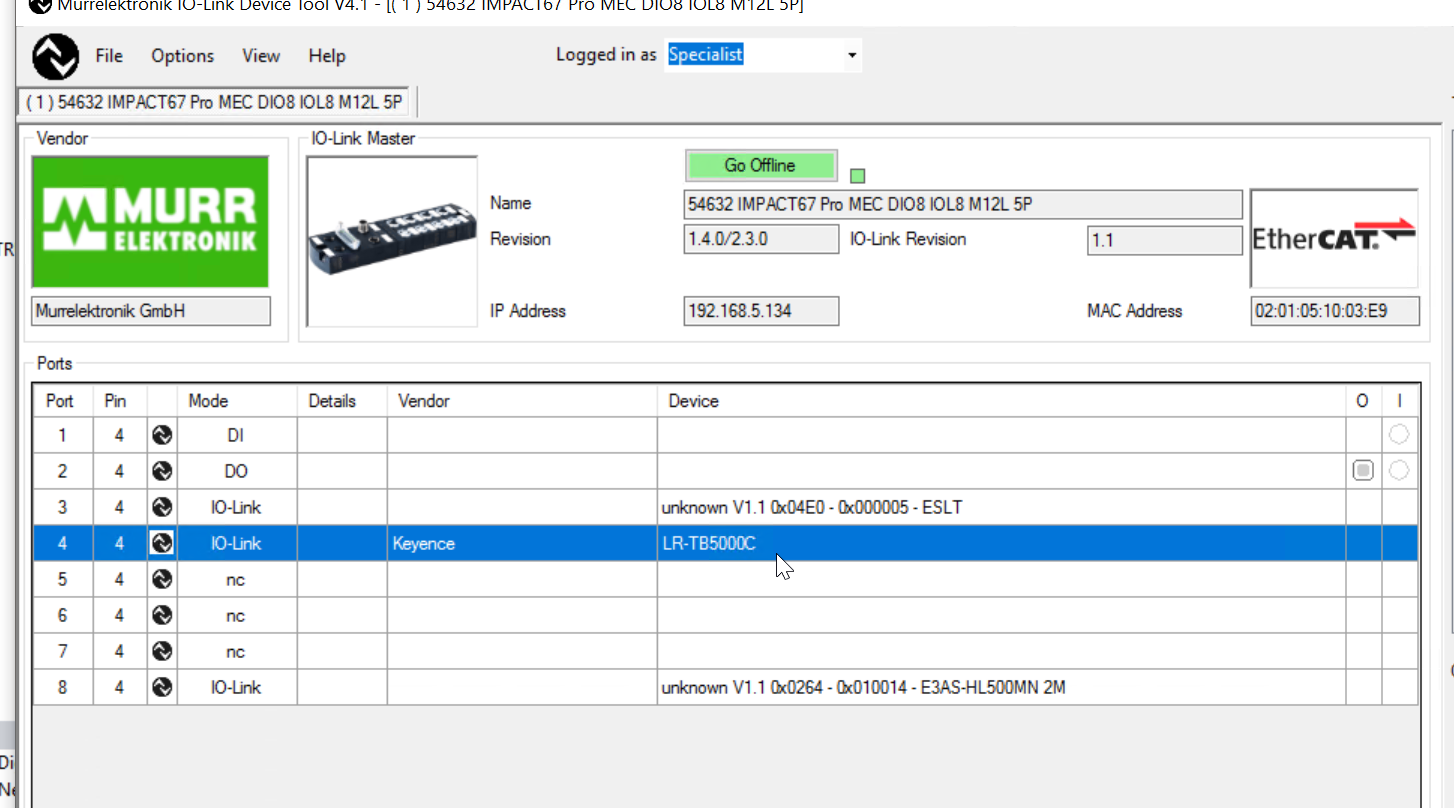
Task: Open the File menu
Action: 109,56
